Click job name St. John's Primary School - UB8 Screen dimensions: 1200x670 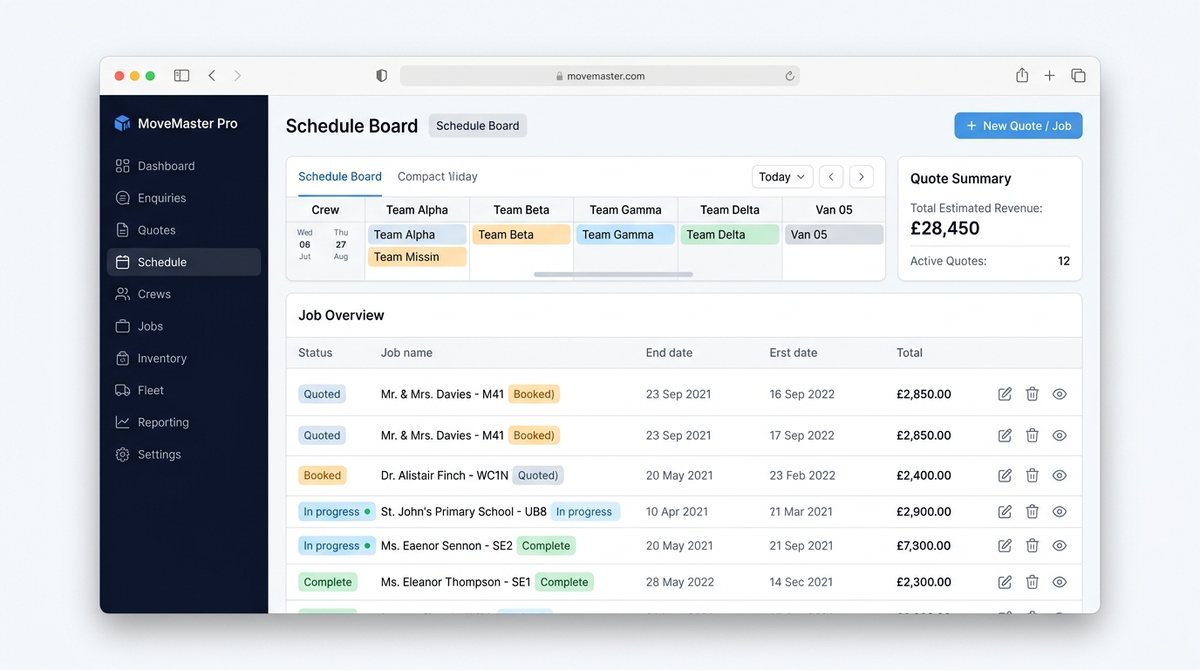(x=464, y=511)
